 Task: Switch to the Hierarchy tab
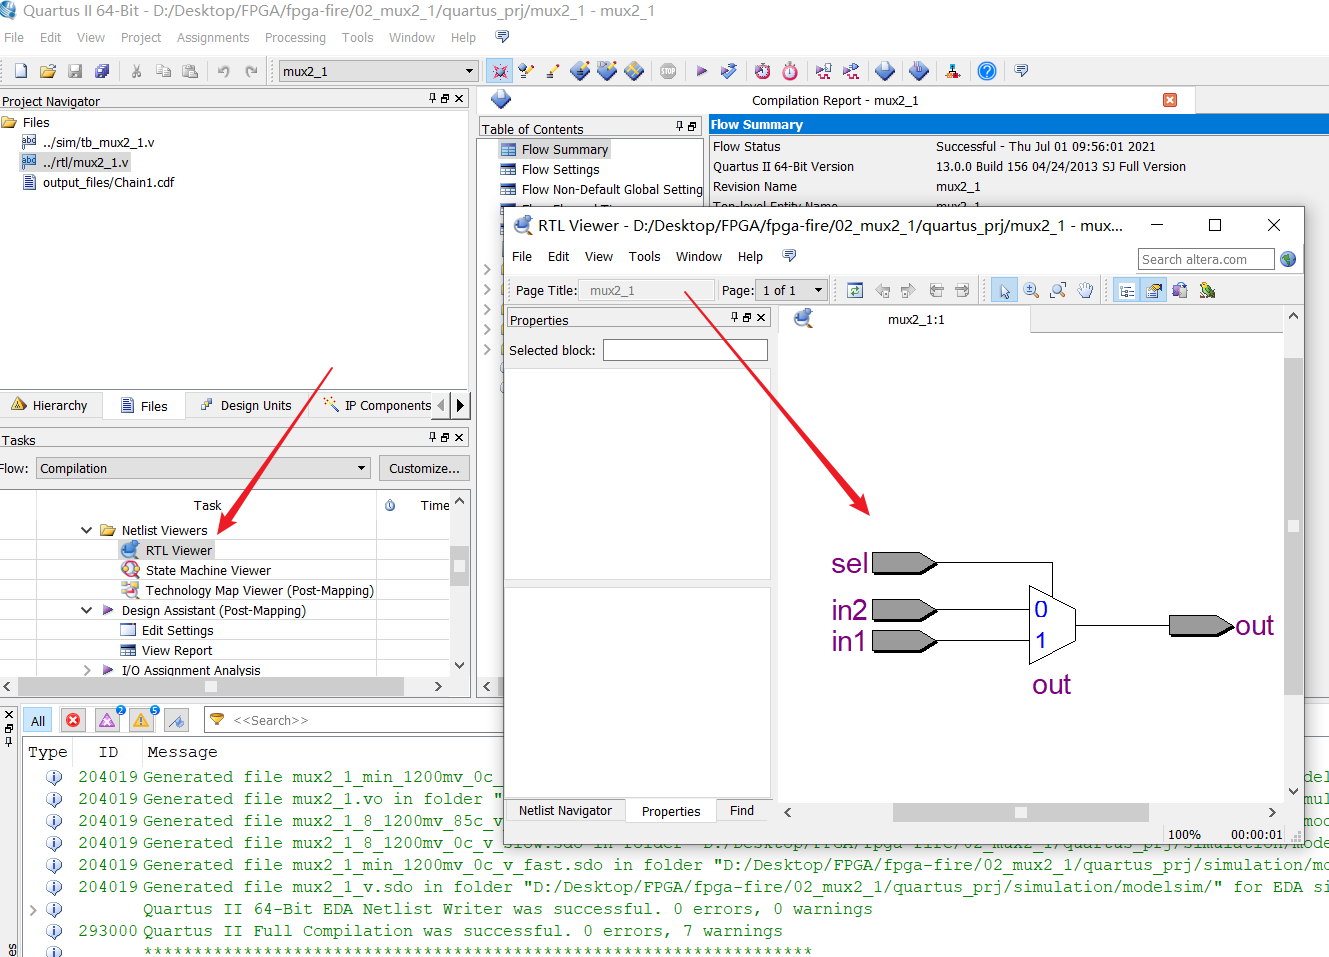(50, 405)
